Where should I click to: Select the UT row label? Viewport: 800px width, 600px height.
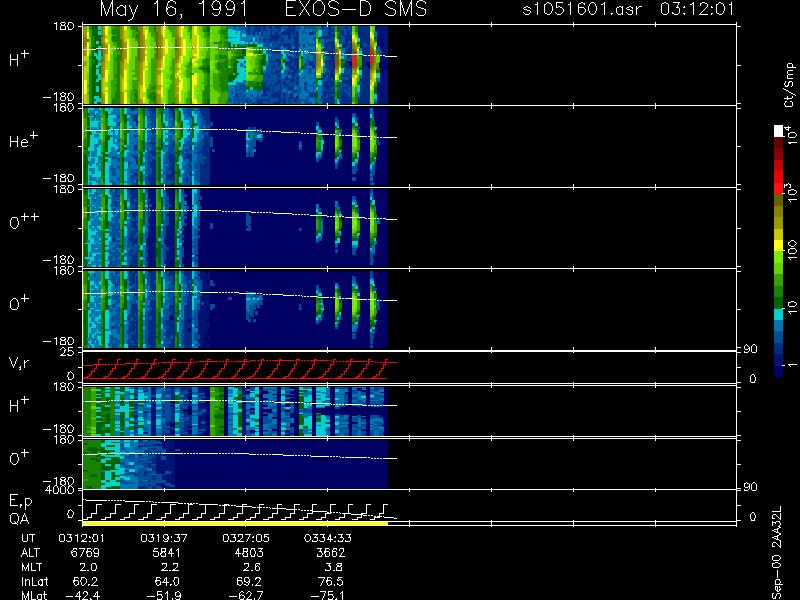click(28, 538)
